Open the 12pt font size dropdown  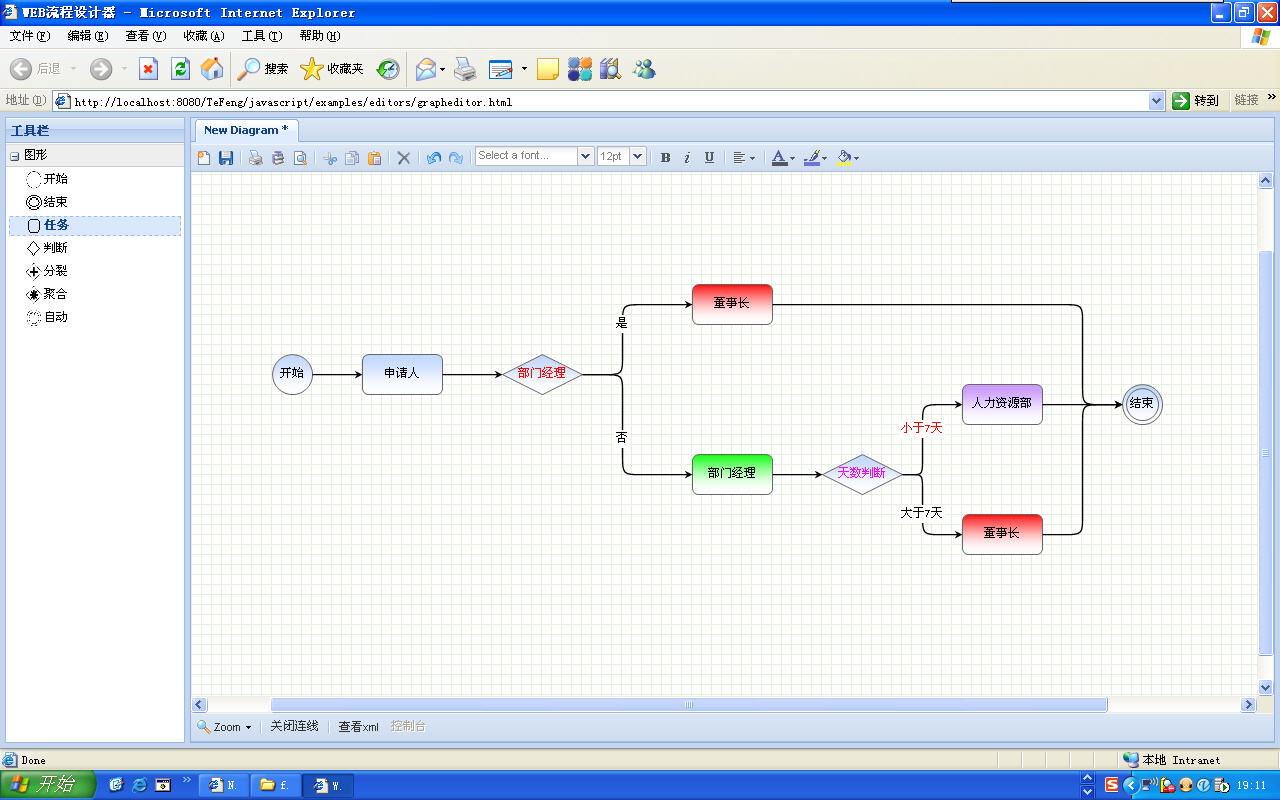point(637,155)
